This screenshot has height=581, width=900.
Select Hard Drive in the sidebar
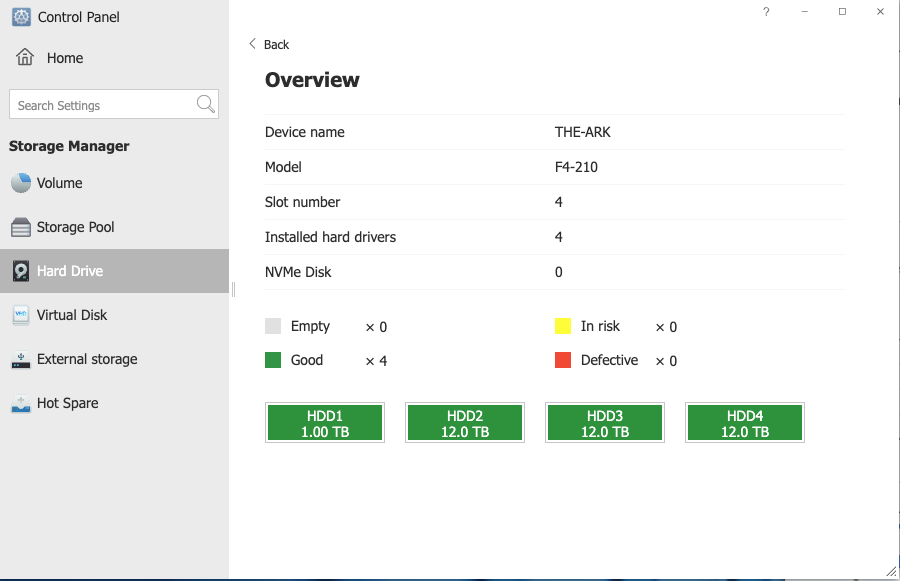(x=115, y=271)
